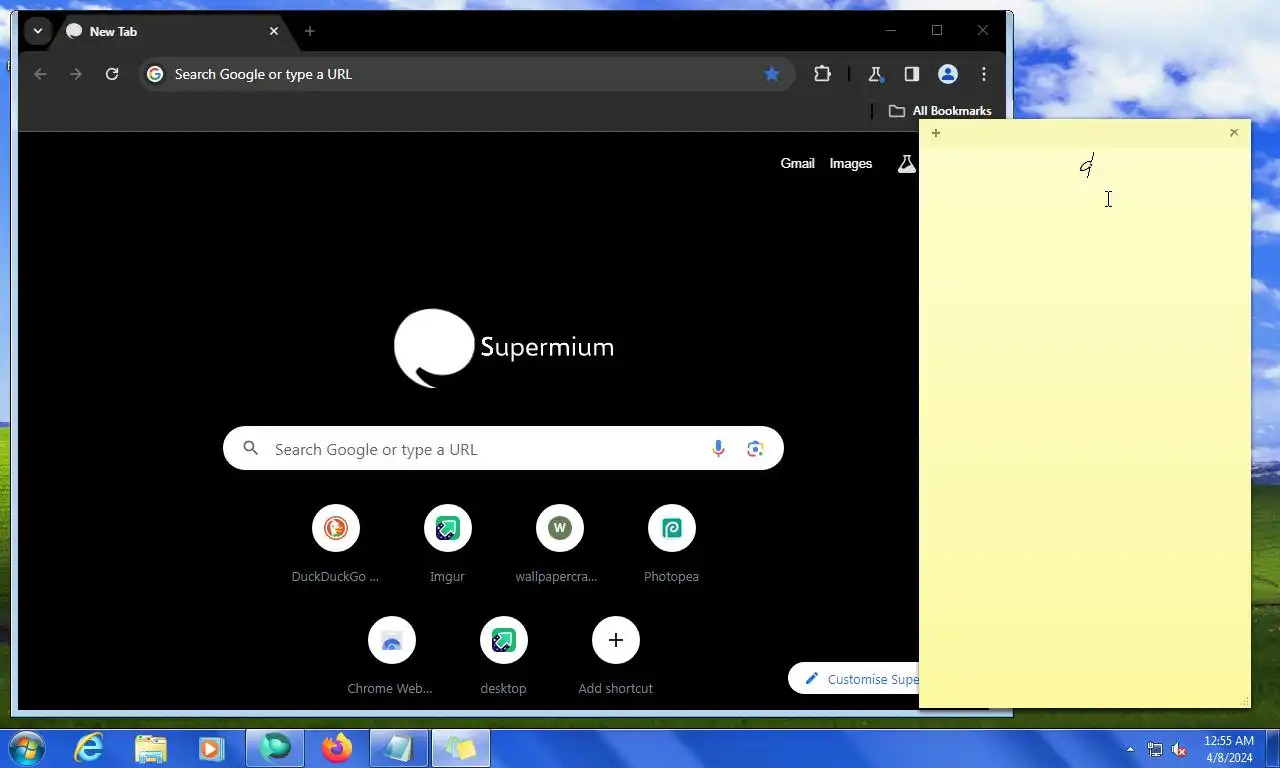Open the Extensions puzzle icon
1280x768 pixels.
822,74
